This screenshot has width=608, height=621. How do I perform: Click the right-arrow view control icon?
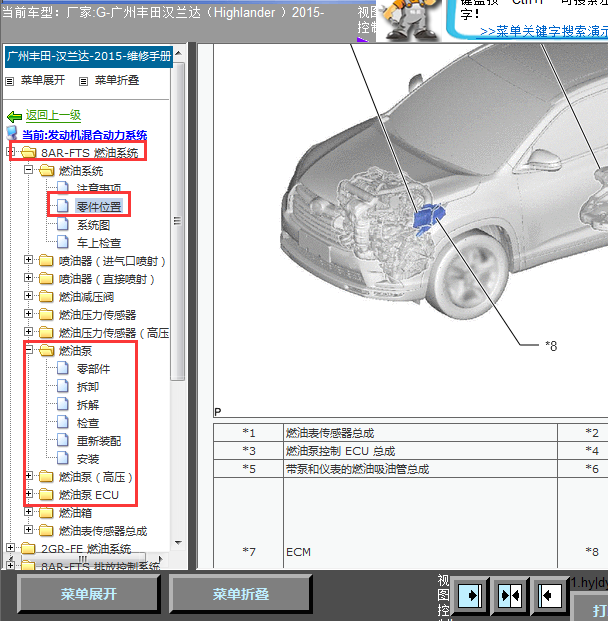(470, 595)
